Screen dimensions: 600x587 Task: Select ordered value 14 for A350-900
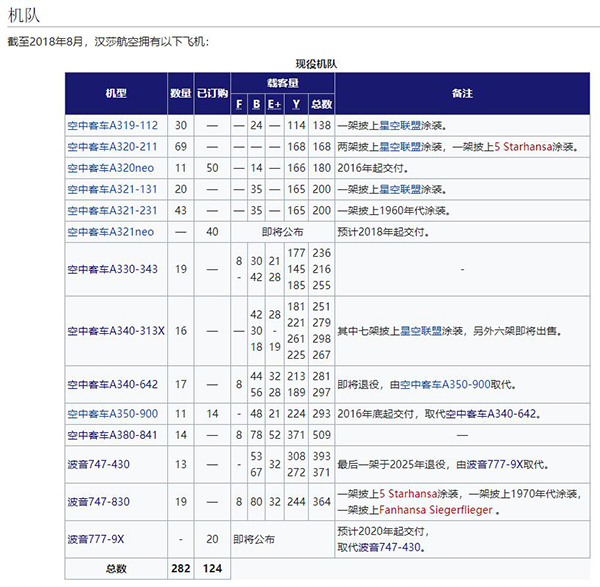click(212, 414)
